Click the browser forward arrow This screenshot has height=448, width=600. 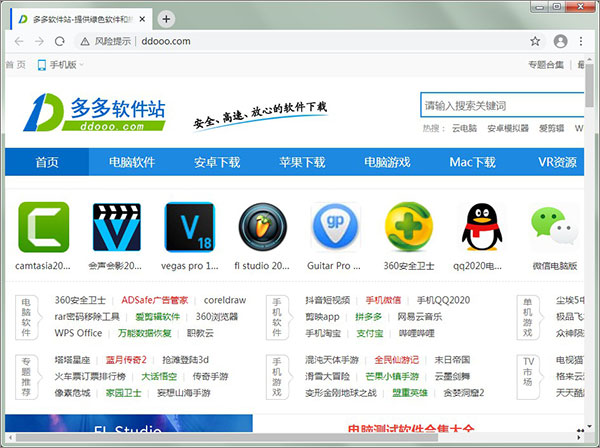tap(39, 41)
